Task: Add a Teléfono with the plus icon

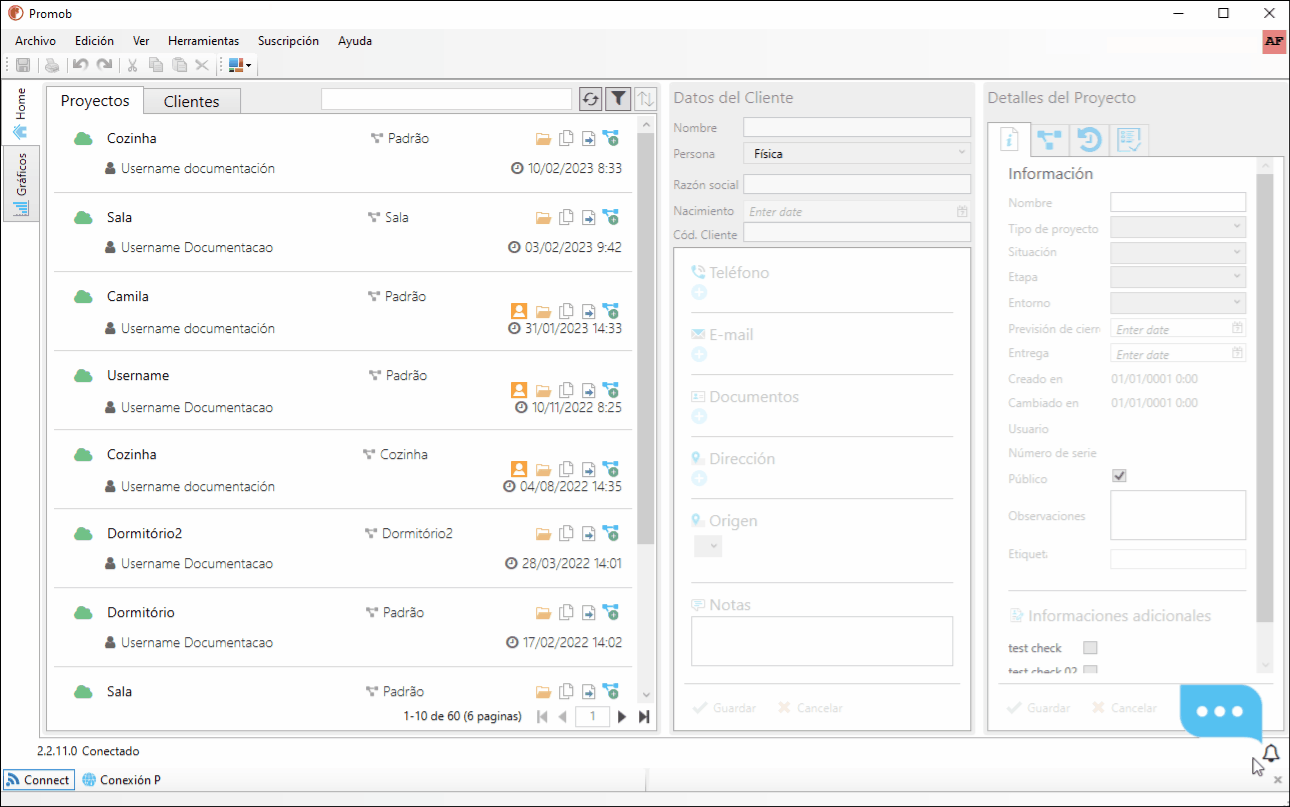Action: (699, 293)
